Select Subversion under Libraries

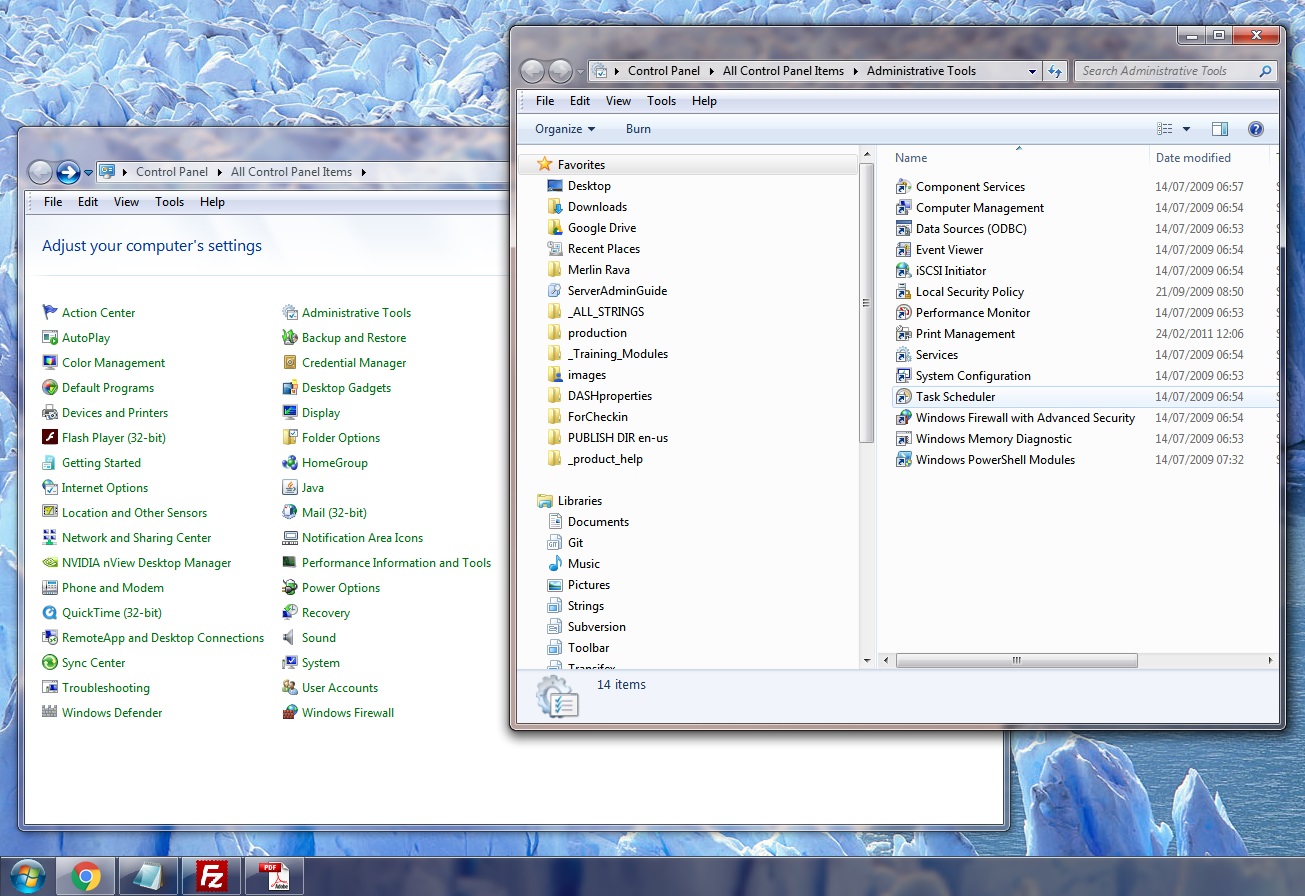[596, 627]
